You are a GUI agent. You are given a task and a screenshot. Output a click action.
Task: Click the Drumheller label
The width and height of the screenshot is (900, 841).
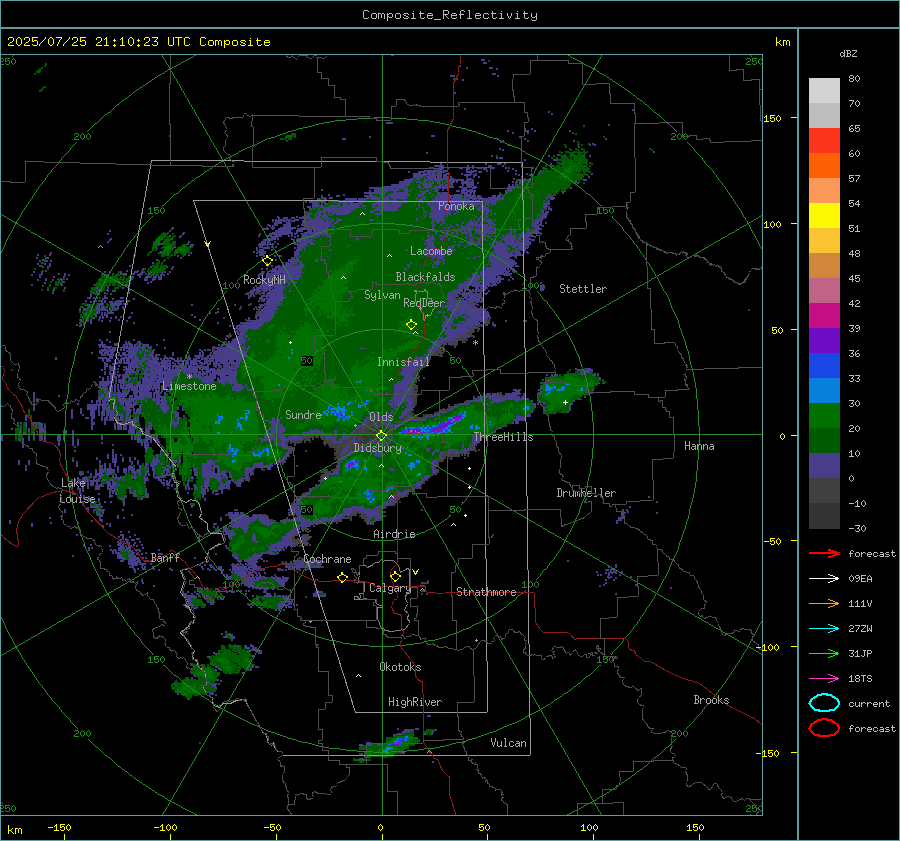coord(586,493)
